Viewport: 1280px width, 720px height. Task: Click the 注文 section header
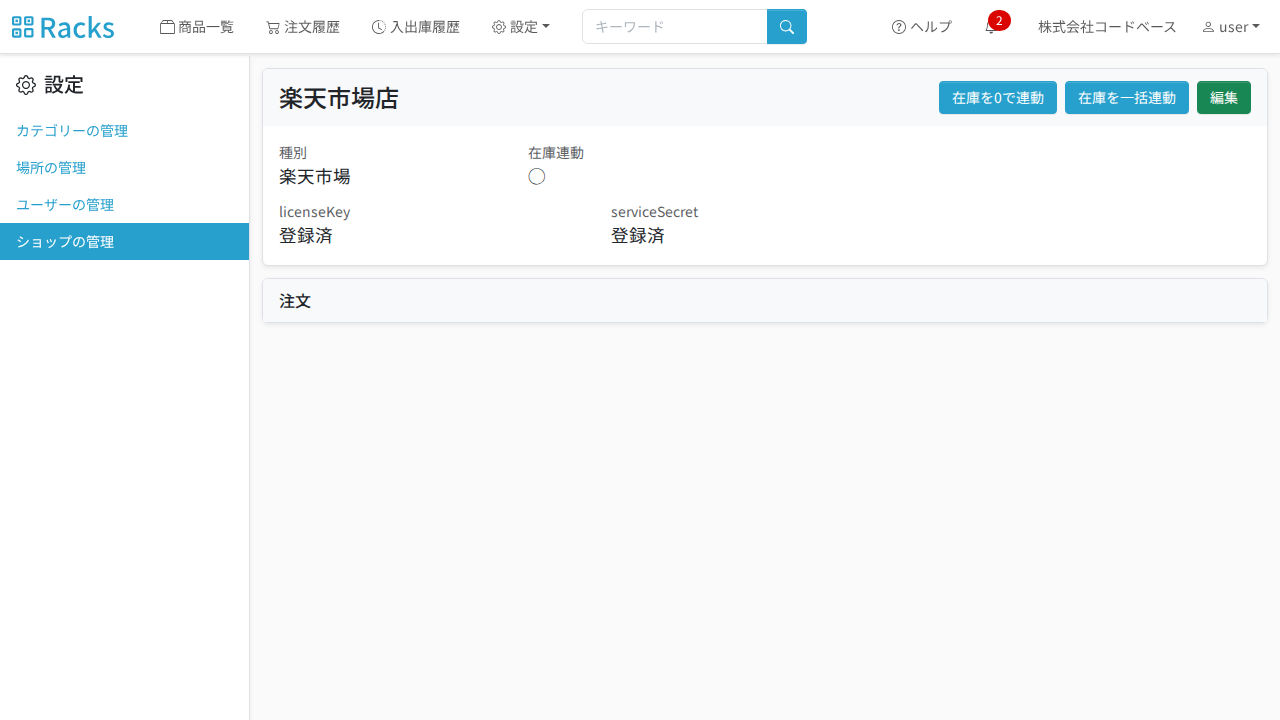tap(765, 301)
